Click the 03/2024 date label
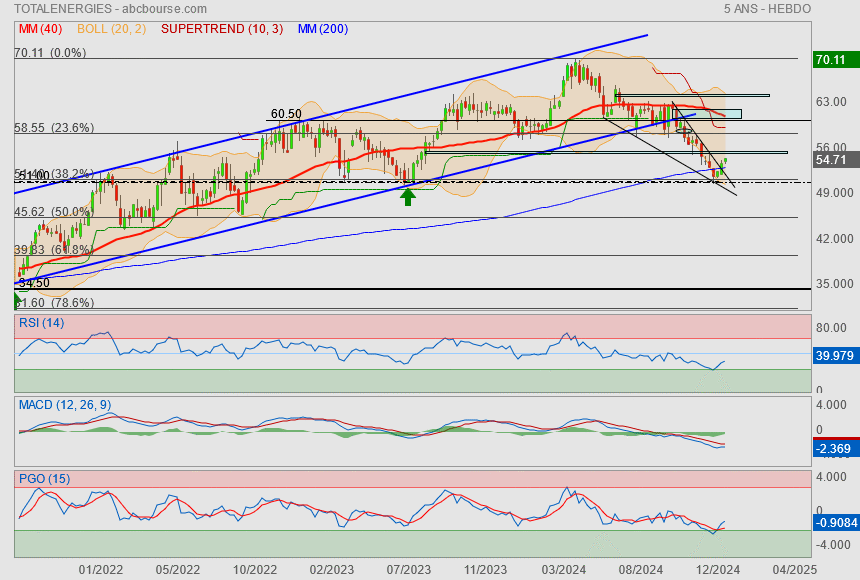The image size is (860, 580). tap(564, 570)
